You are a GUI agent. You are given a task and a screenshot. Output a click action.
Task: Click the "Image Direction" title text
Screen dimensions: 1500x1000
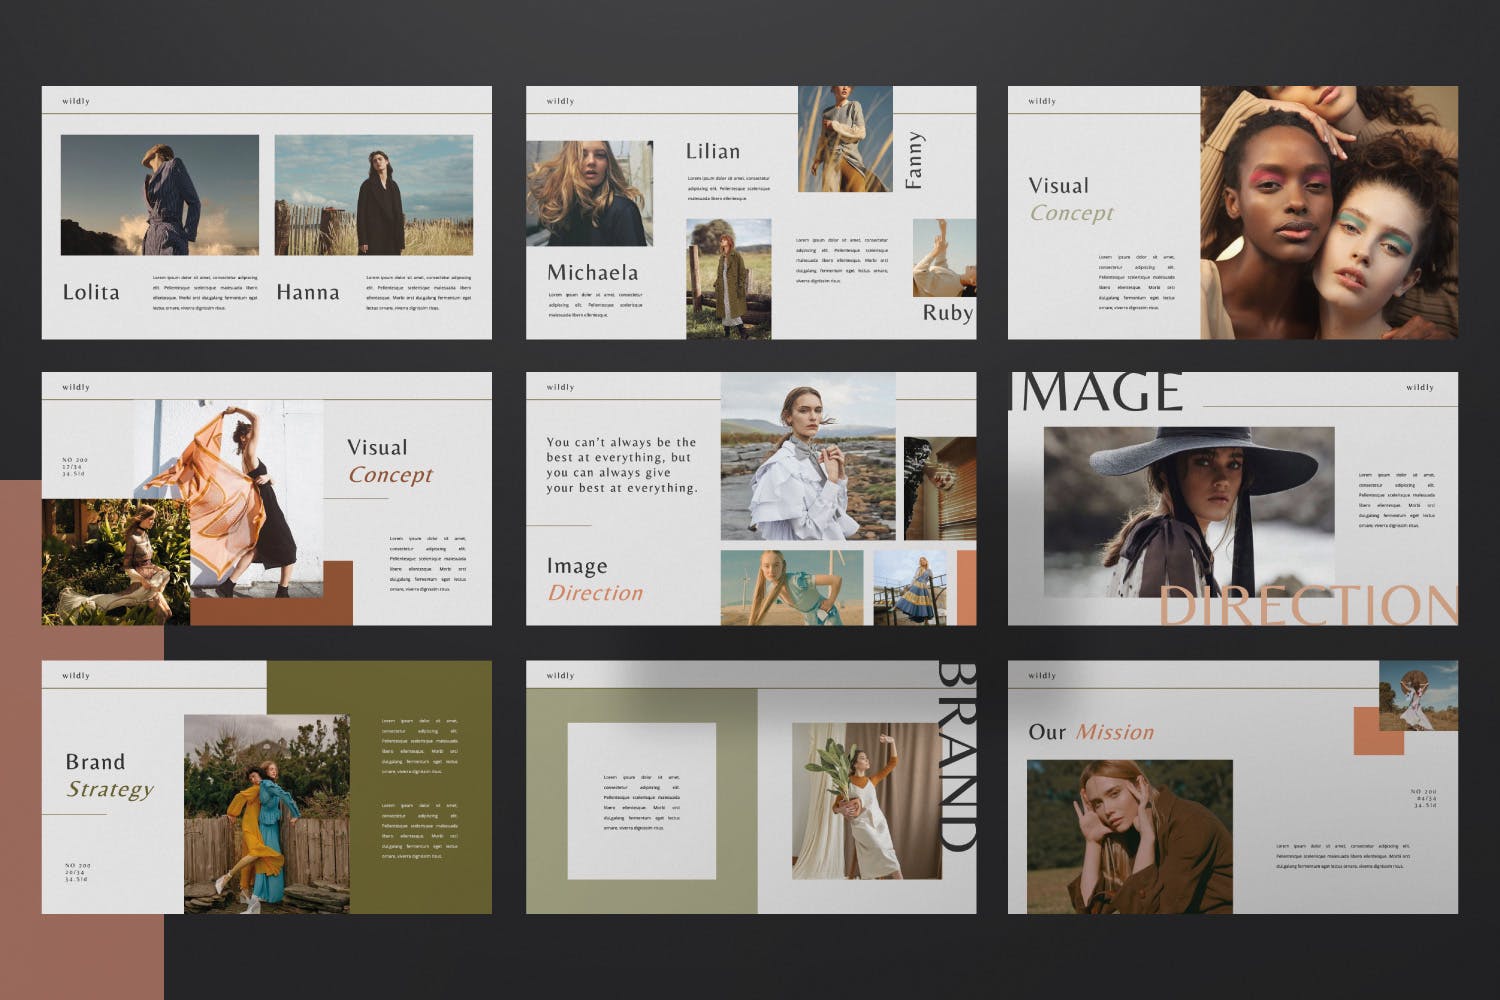594,580
